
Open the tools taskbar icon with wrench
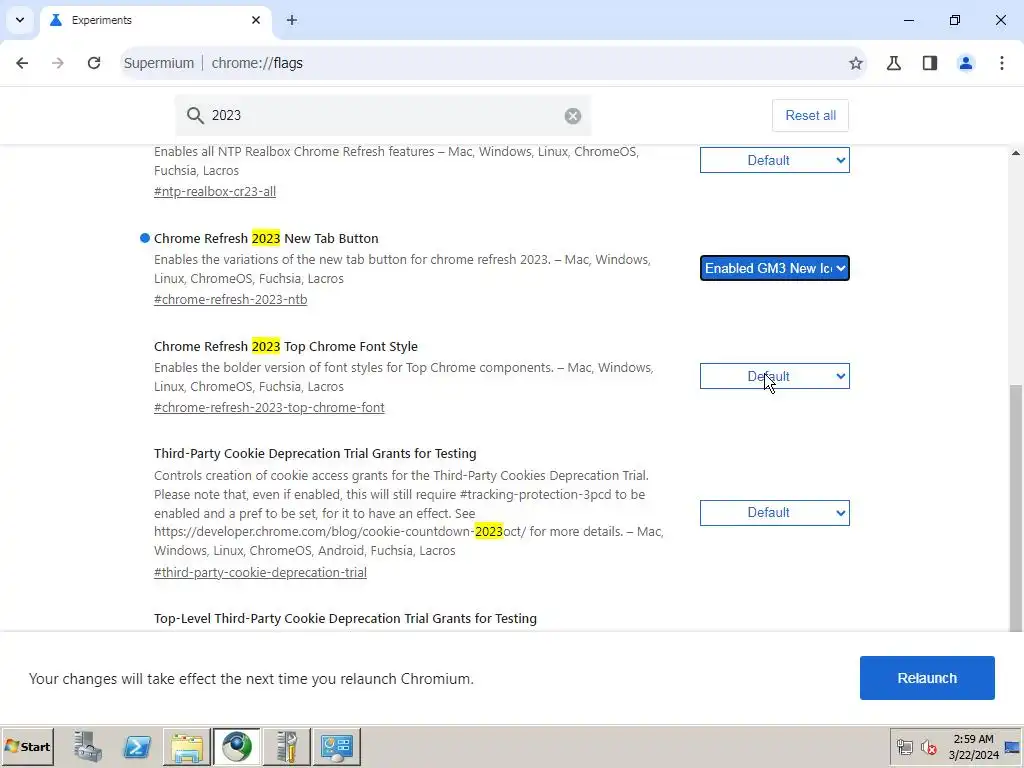pos(287,746)
